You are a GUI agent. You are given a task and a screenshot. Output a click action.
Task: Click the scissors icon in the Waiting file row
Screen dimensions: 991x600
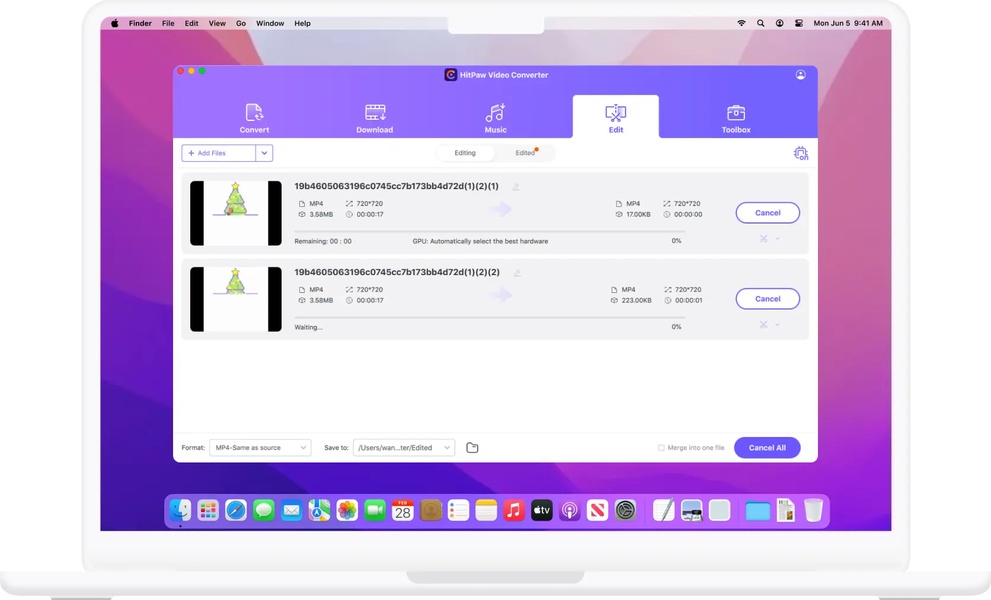click(763, 324)
